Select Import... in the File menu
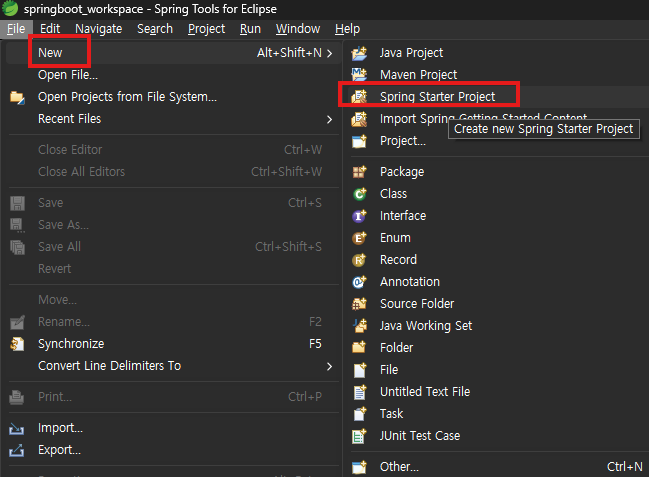Screen dimensions: 649x477 pyautogui.click(x=173, y=428)
